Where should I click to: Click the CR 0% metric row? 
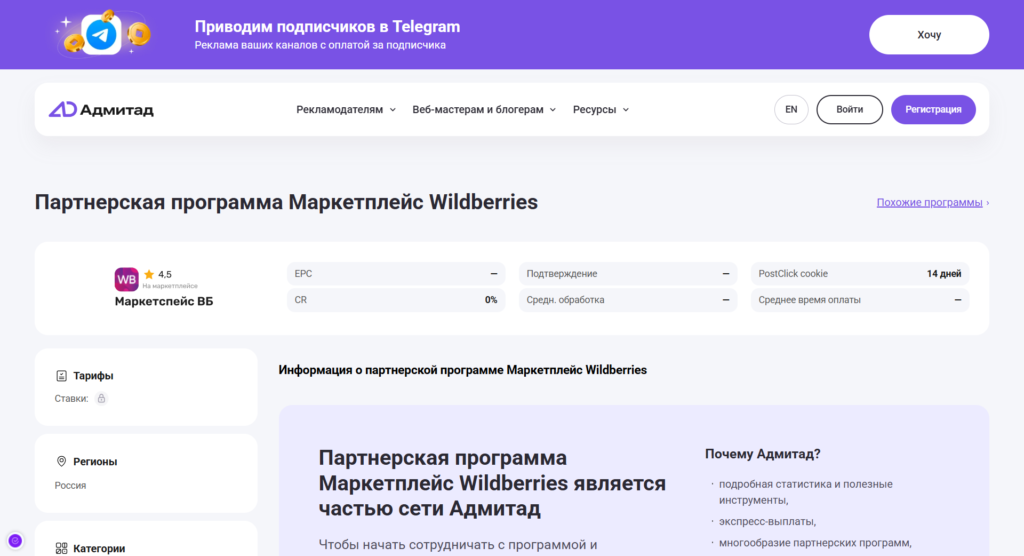click(396, 300)
